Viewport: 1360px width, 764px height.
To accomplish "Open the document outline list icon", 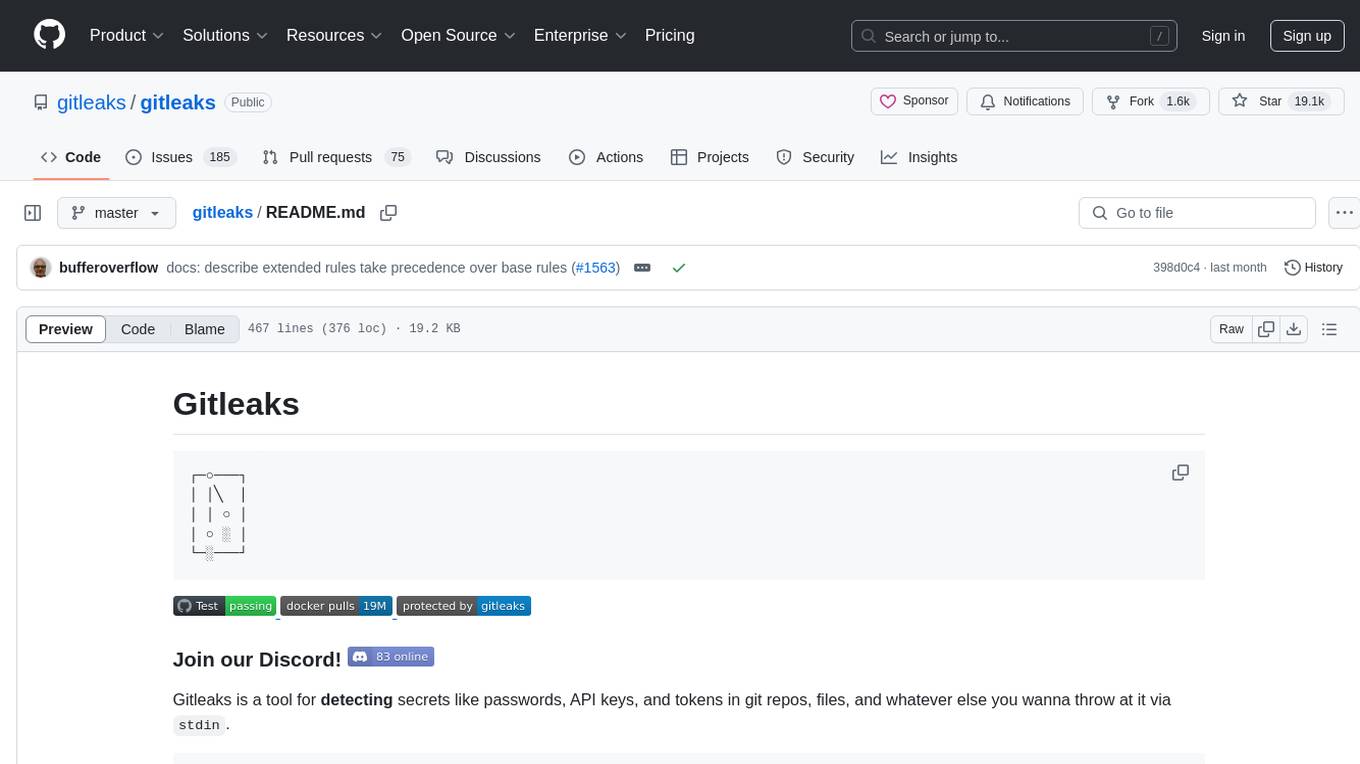I will pyautogui.click(x=1329, y=329).
